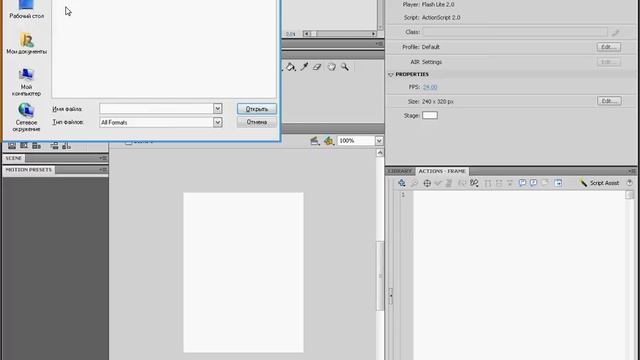Click the timeline horizontal scrollbar right arrow

point(373,34)
